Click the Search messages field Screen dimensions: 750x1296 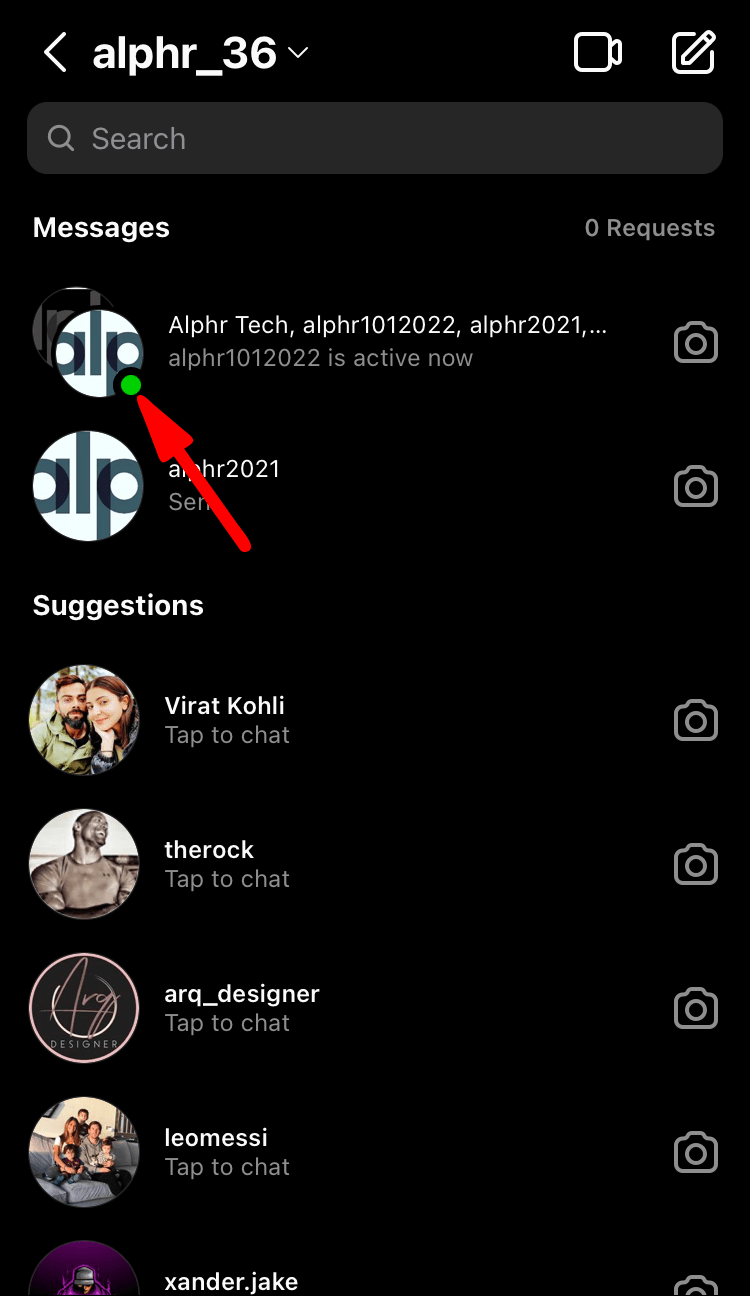coord(375,138)
